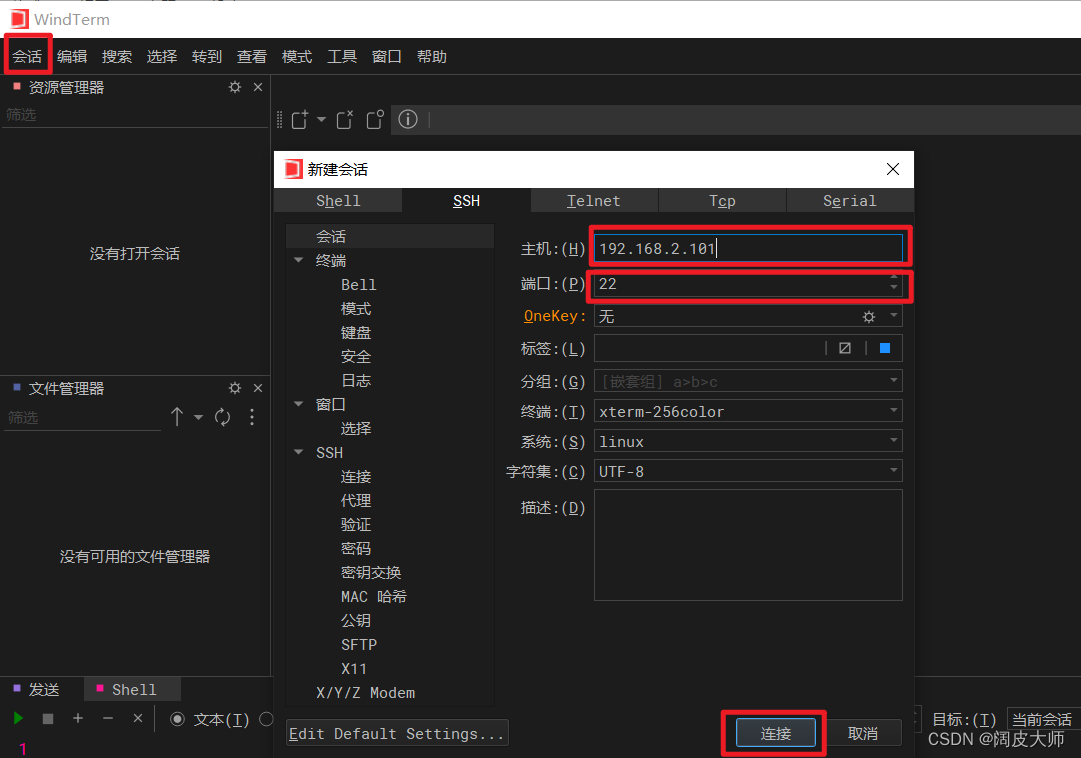
Task: Click the duplicate session toolbar icon
Action: (375, 120)
